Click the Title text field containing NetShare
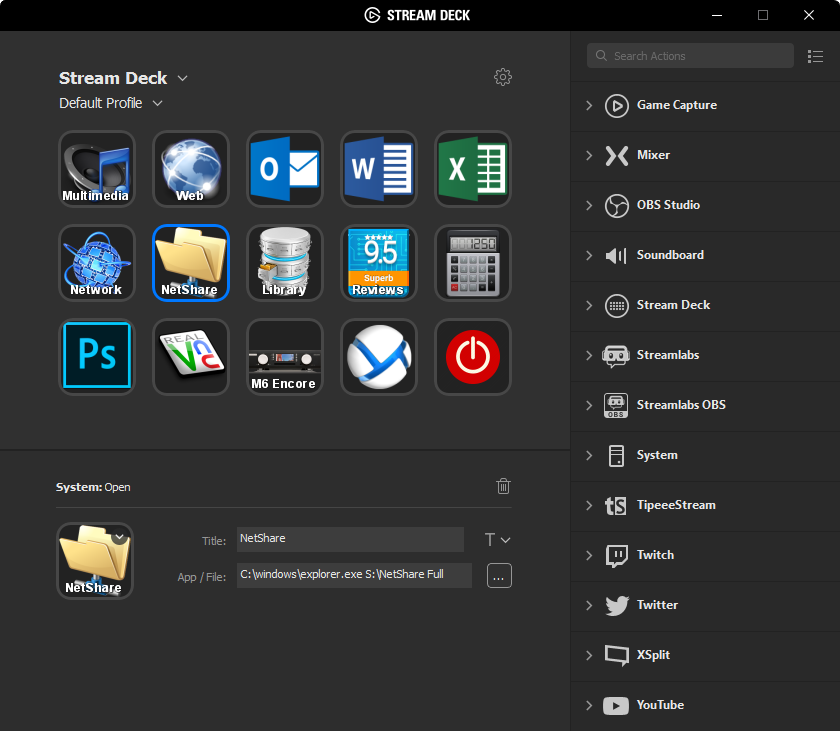Image resolution: width=840 pixels, height=731 pixels. click(x=350, y=539)
